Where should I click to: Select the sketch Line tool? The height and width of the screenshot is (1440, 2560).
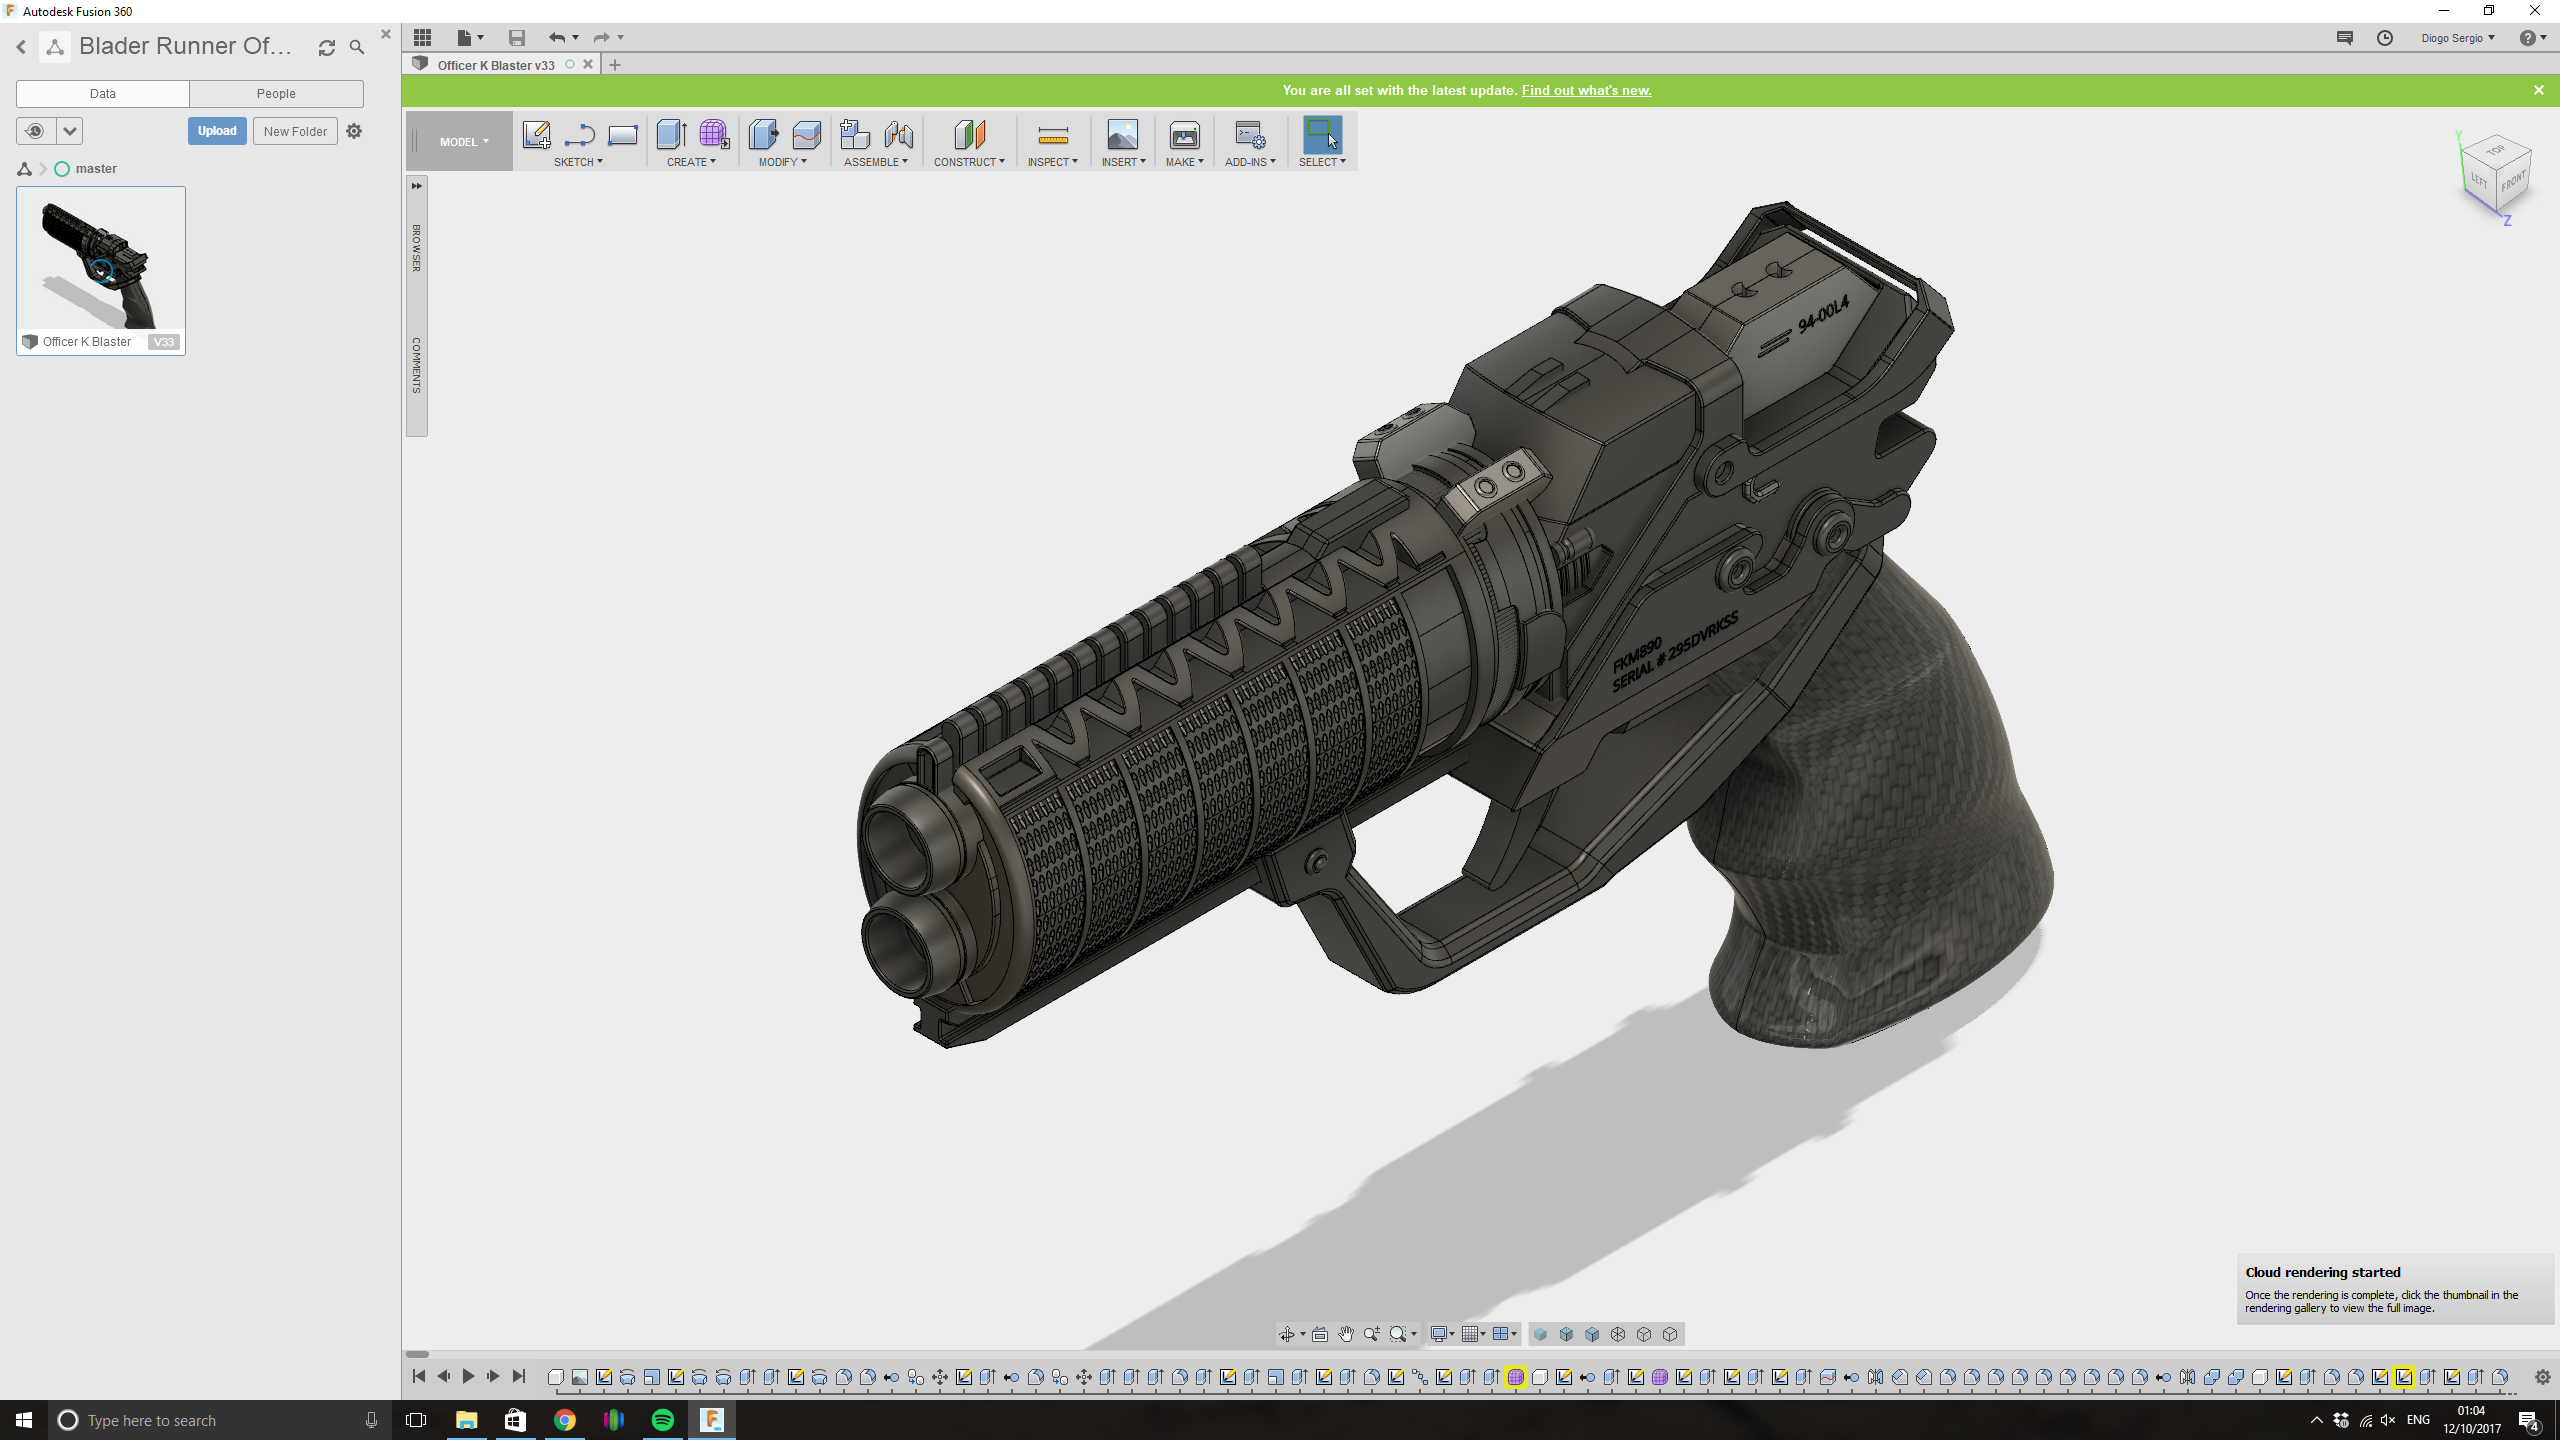click(x=579, y=135)
